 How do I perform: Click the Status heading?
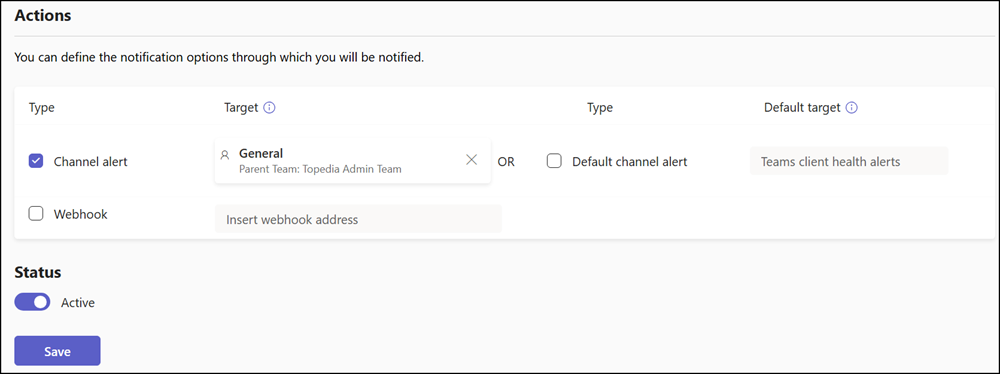tap(38, 272)
